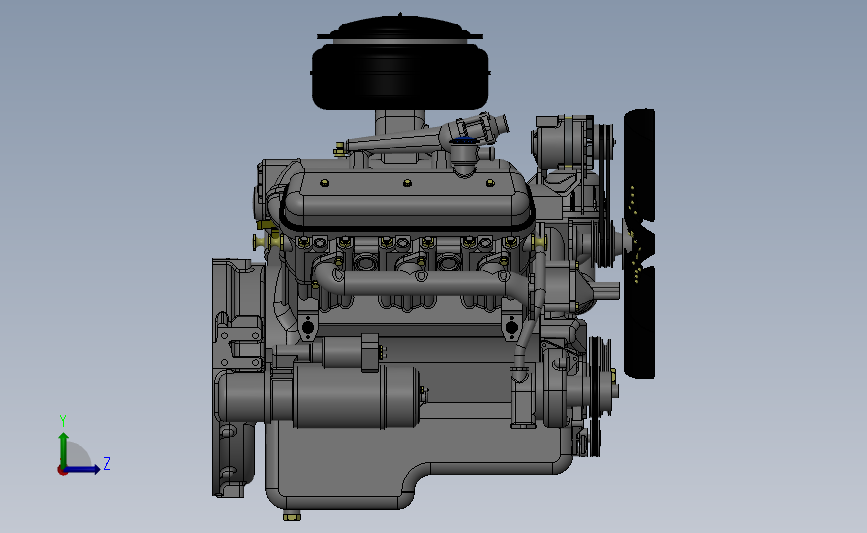
Task: Click the red origin ball of the triad
Action: (62, 471)
